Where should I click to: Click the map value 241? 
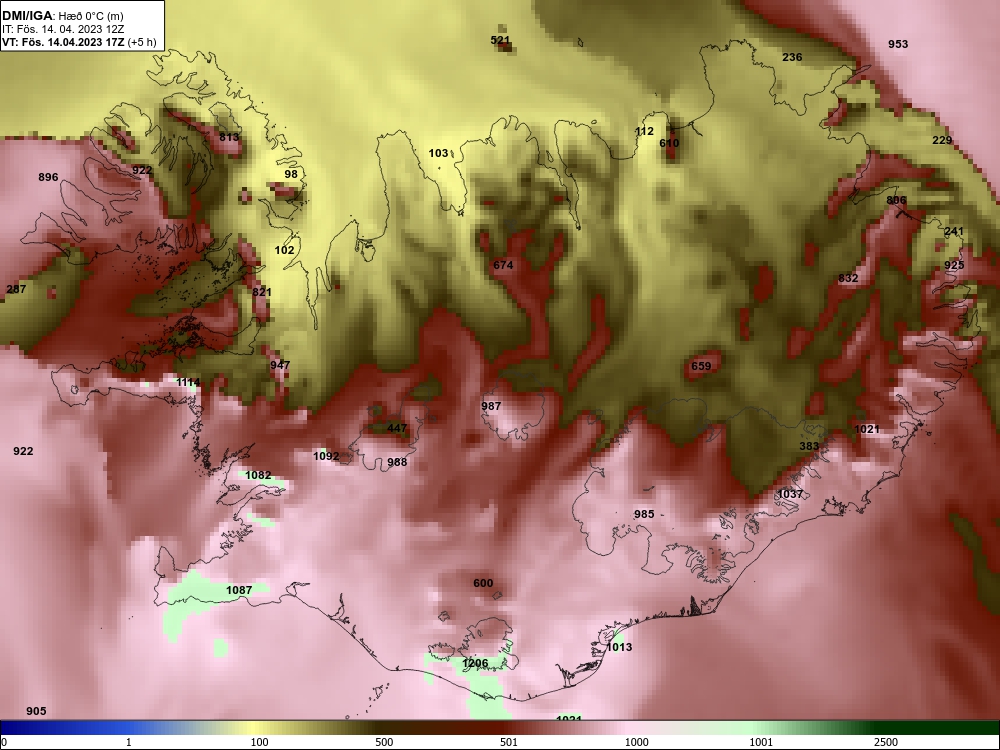[x=954, y=232]
